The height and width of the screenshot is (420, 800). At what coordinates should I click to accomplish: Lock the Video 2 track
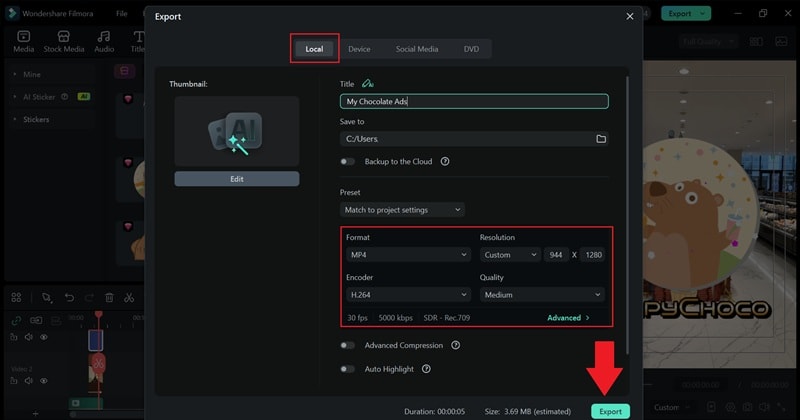tap(14, 381)
